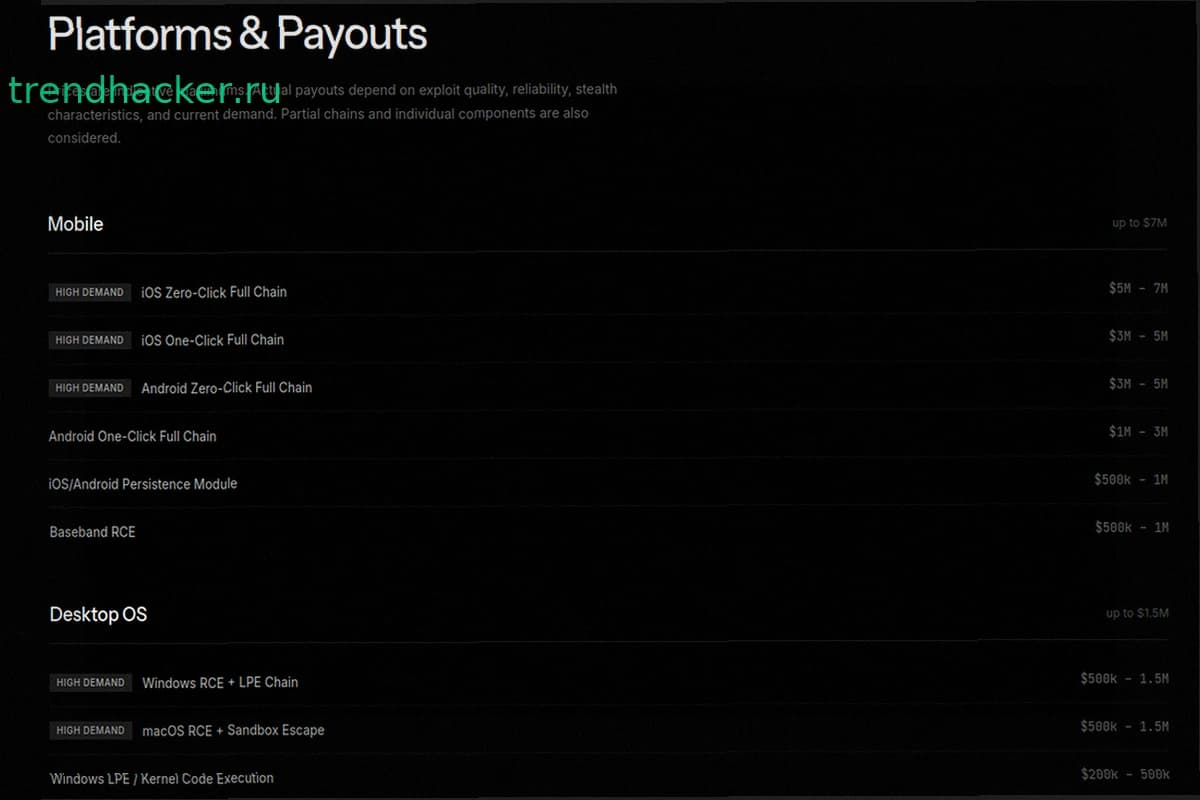The height and width of the screenshot is (800, 1200).
Task: Click the $5M - 7M payout value
Action: pos(1138,288)
